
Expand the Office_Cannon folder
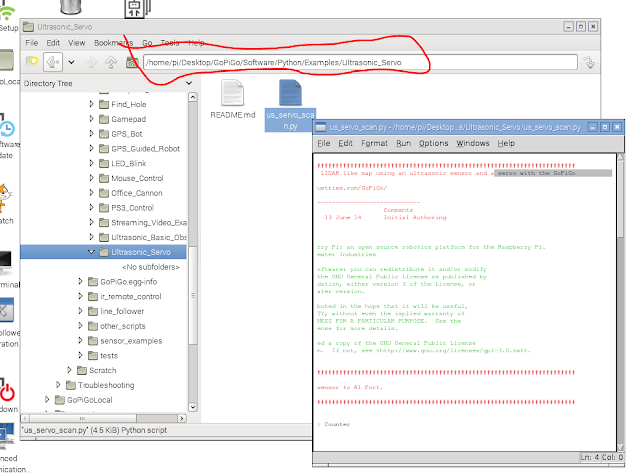click(x=91, y=193)
